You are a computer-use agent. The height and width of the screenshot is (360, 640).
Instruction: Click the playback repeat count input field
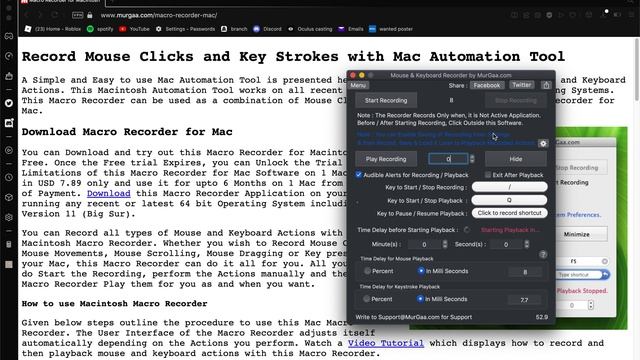(x=448, y=159)
